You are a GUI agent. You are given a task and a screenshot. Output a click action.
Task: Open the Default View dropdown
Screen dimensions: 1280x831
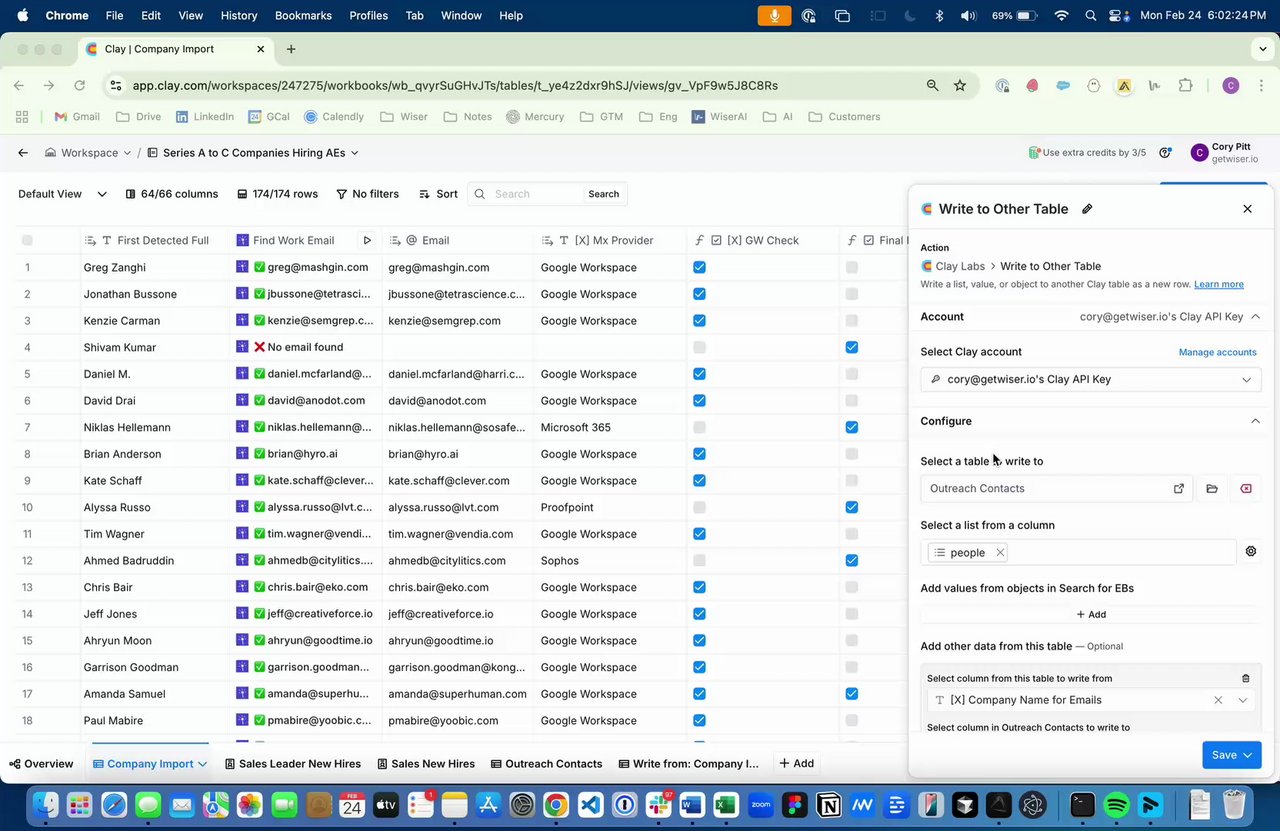[62, 194]
